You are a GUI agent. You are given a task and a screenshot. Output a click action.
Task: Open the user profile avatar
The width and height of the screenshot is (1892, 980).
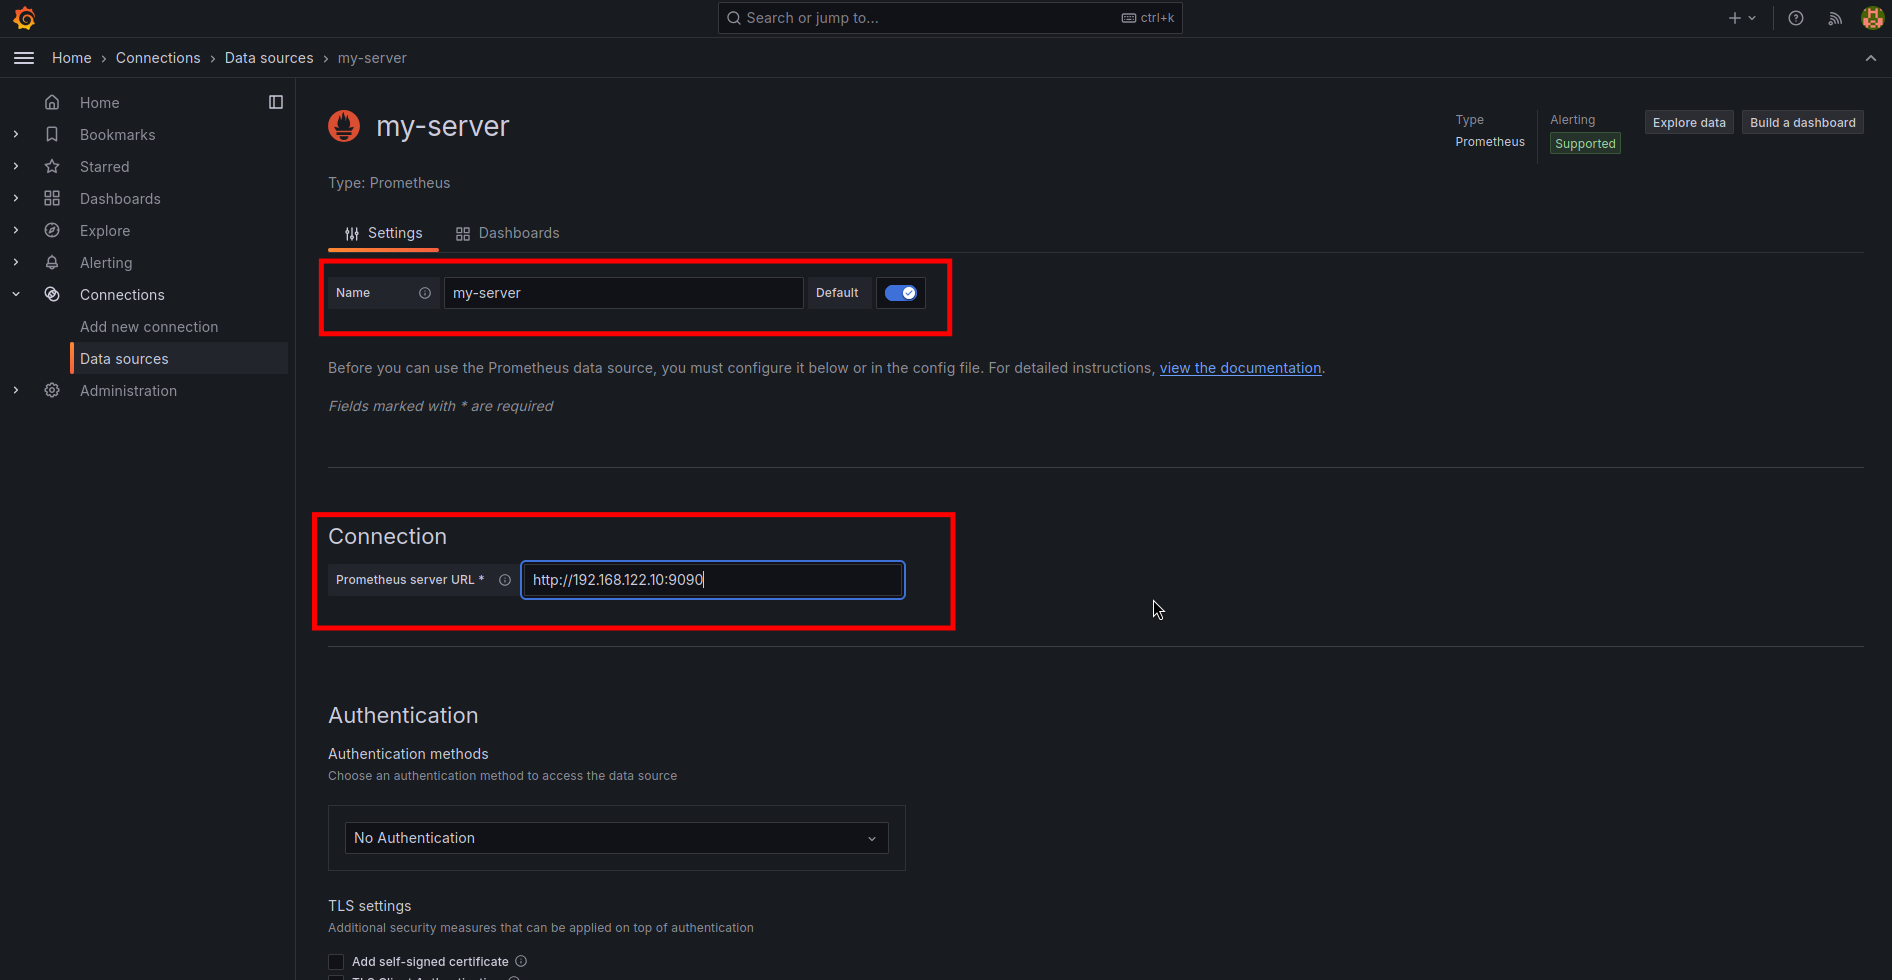click(x=1872, y=18)
